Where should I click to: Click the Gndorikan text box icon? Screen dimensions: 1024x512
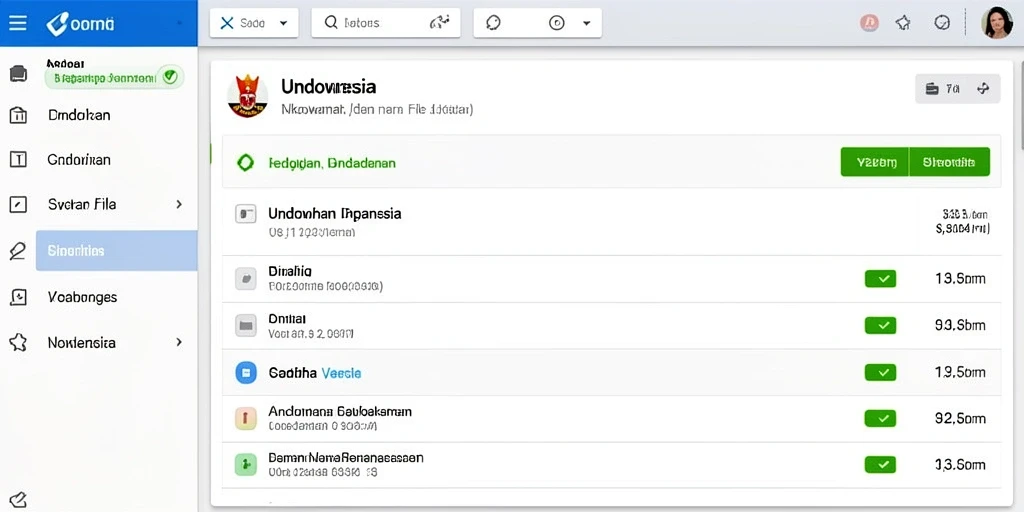18,159
